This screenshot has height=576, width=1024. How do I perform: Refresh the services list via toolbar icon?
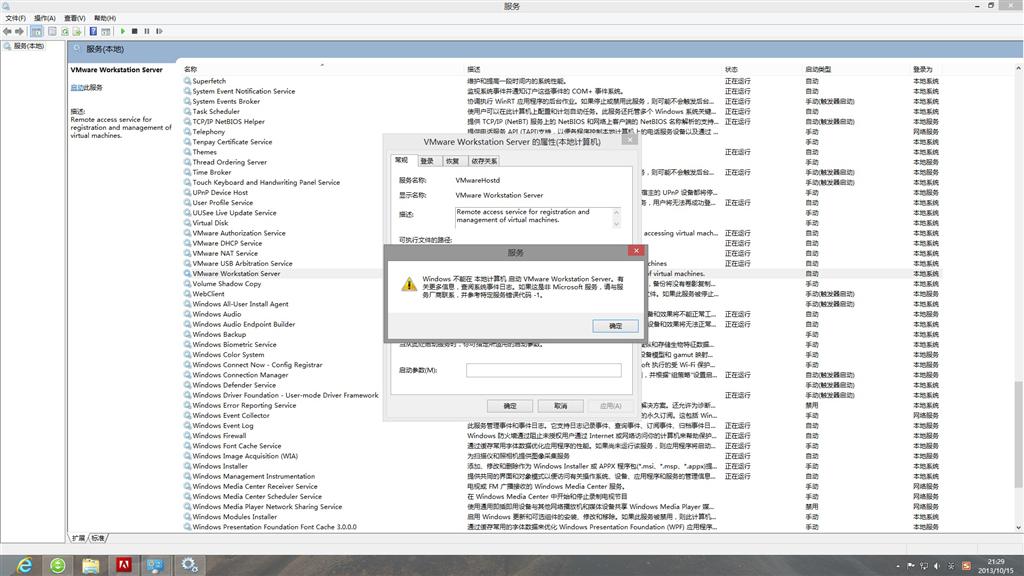(65, 31)
